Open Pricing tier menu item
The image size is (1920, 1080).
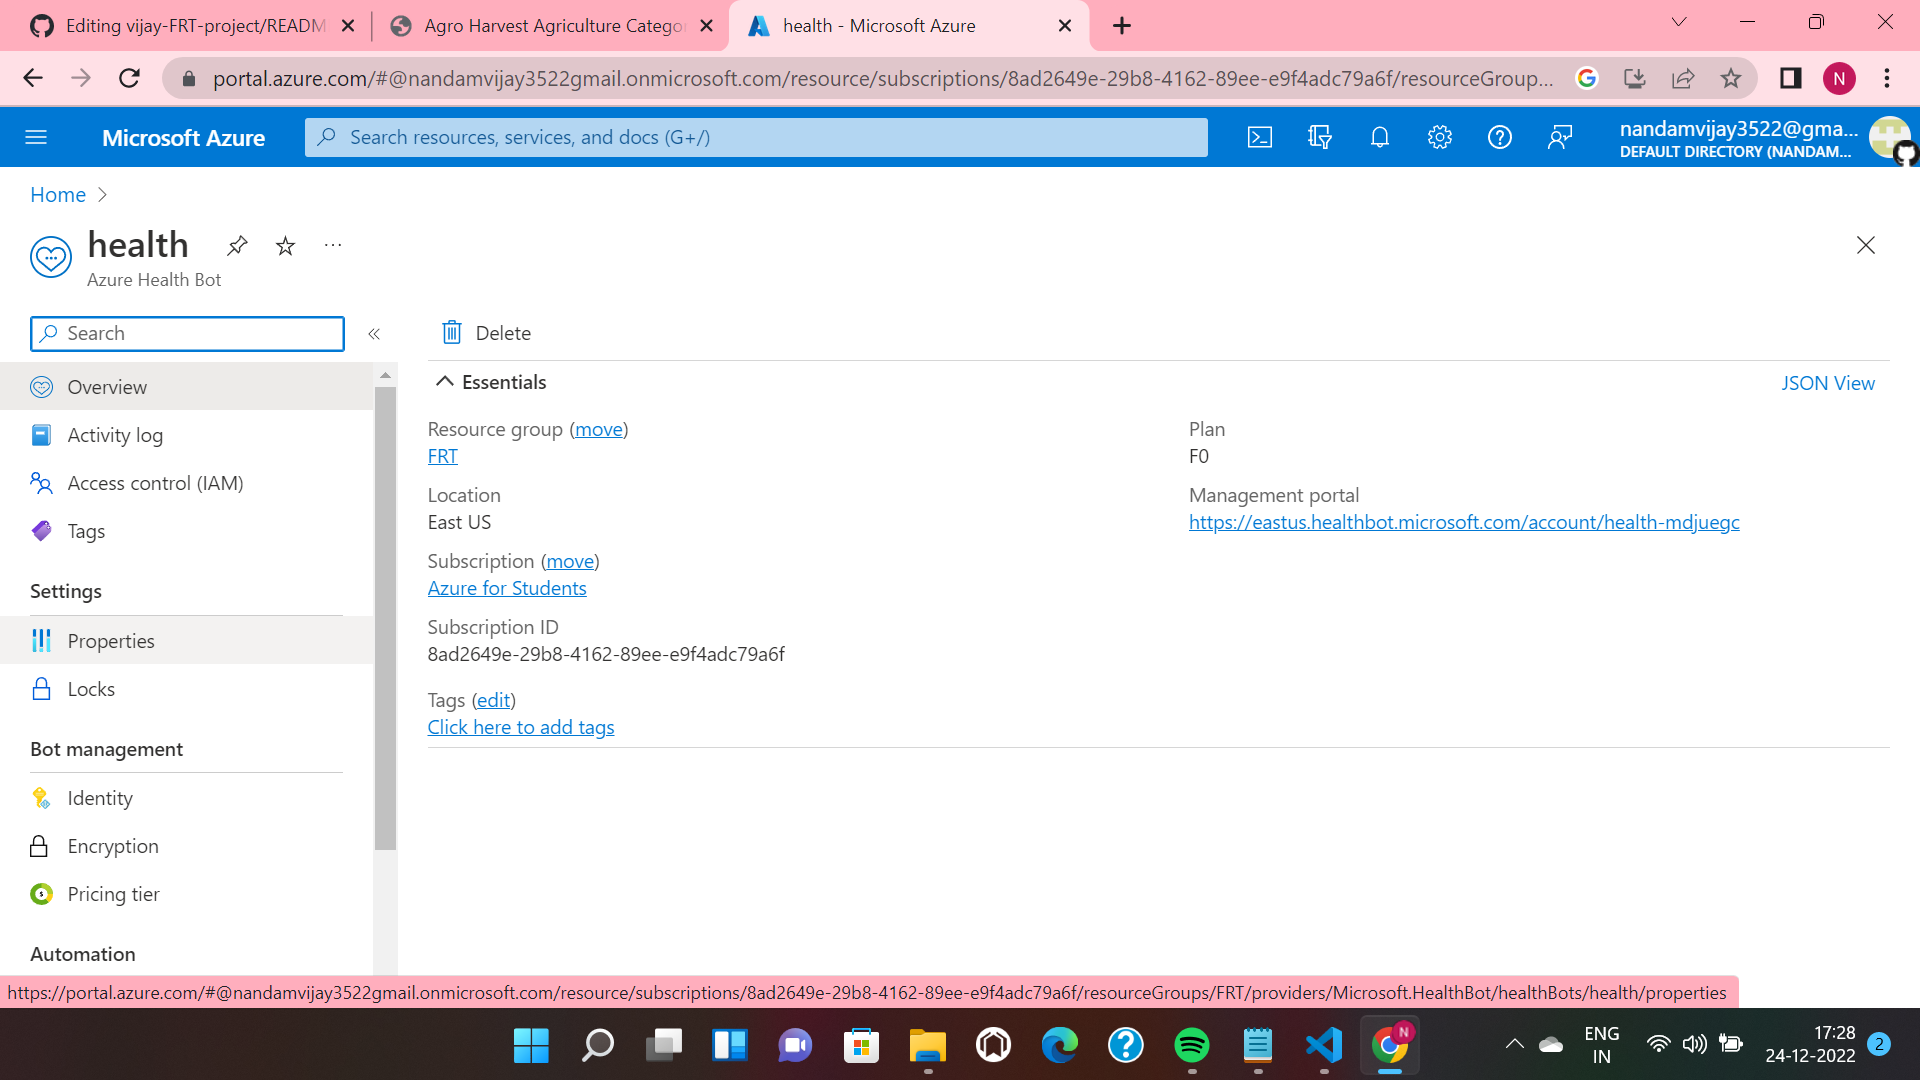(187, 894)
